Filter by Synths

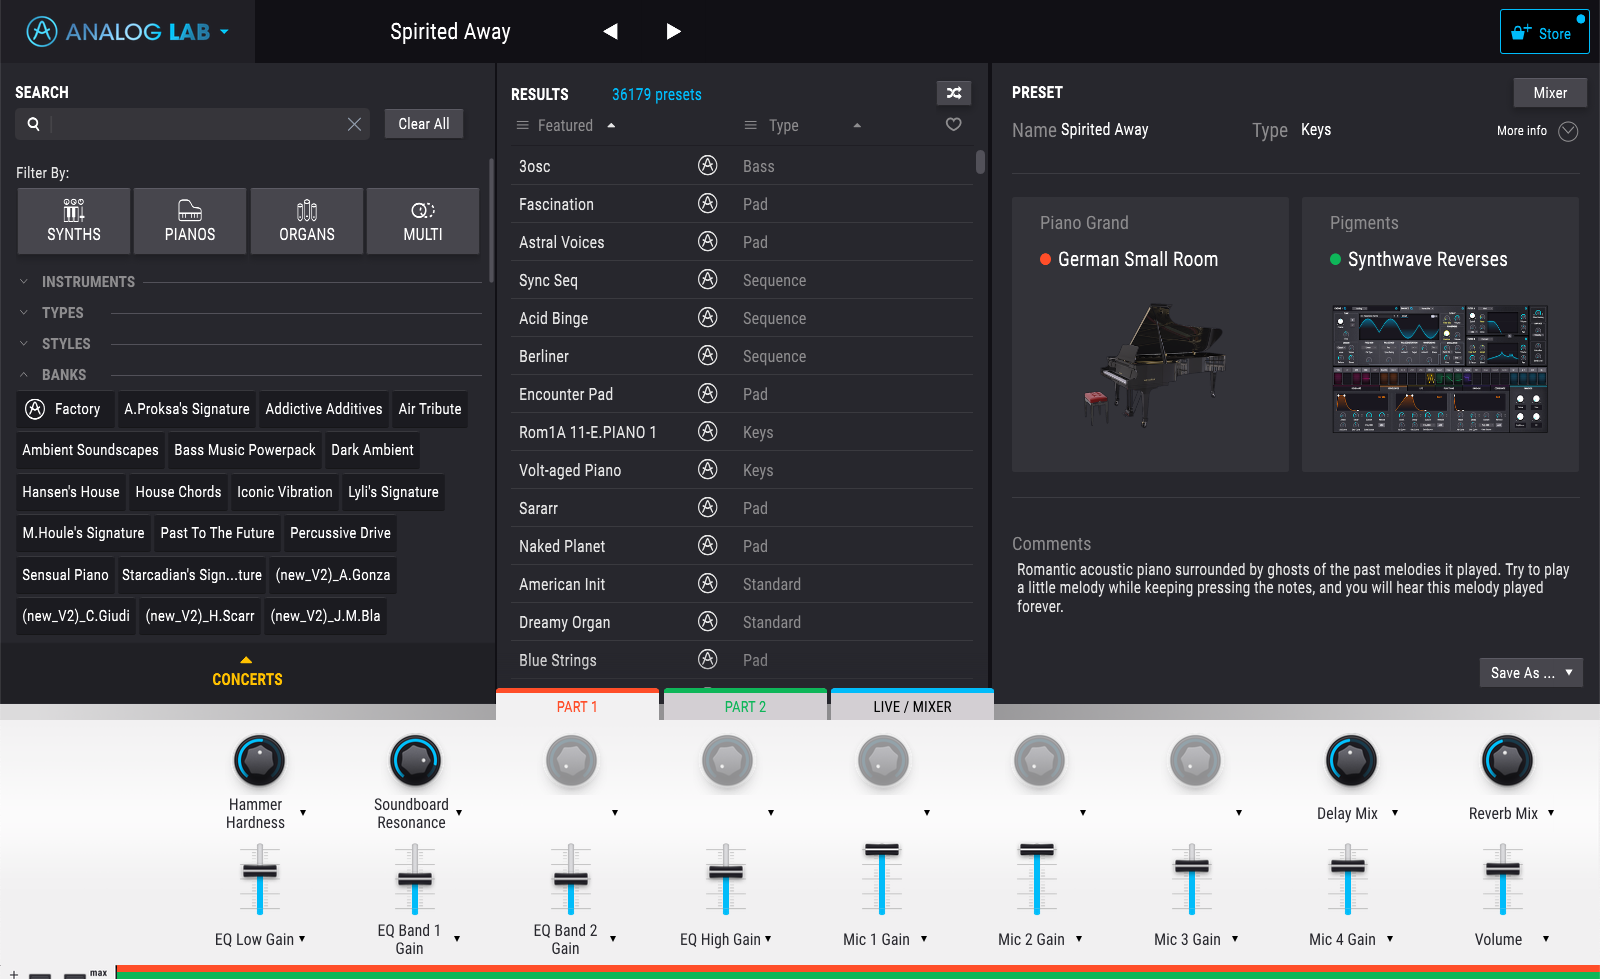[74, 221]
